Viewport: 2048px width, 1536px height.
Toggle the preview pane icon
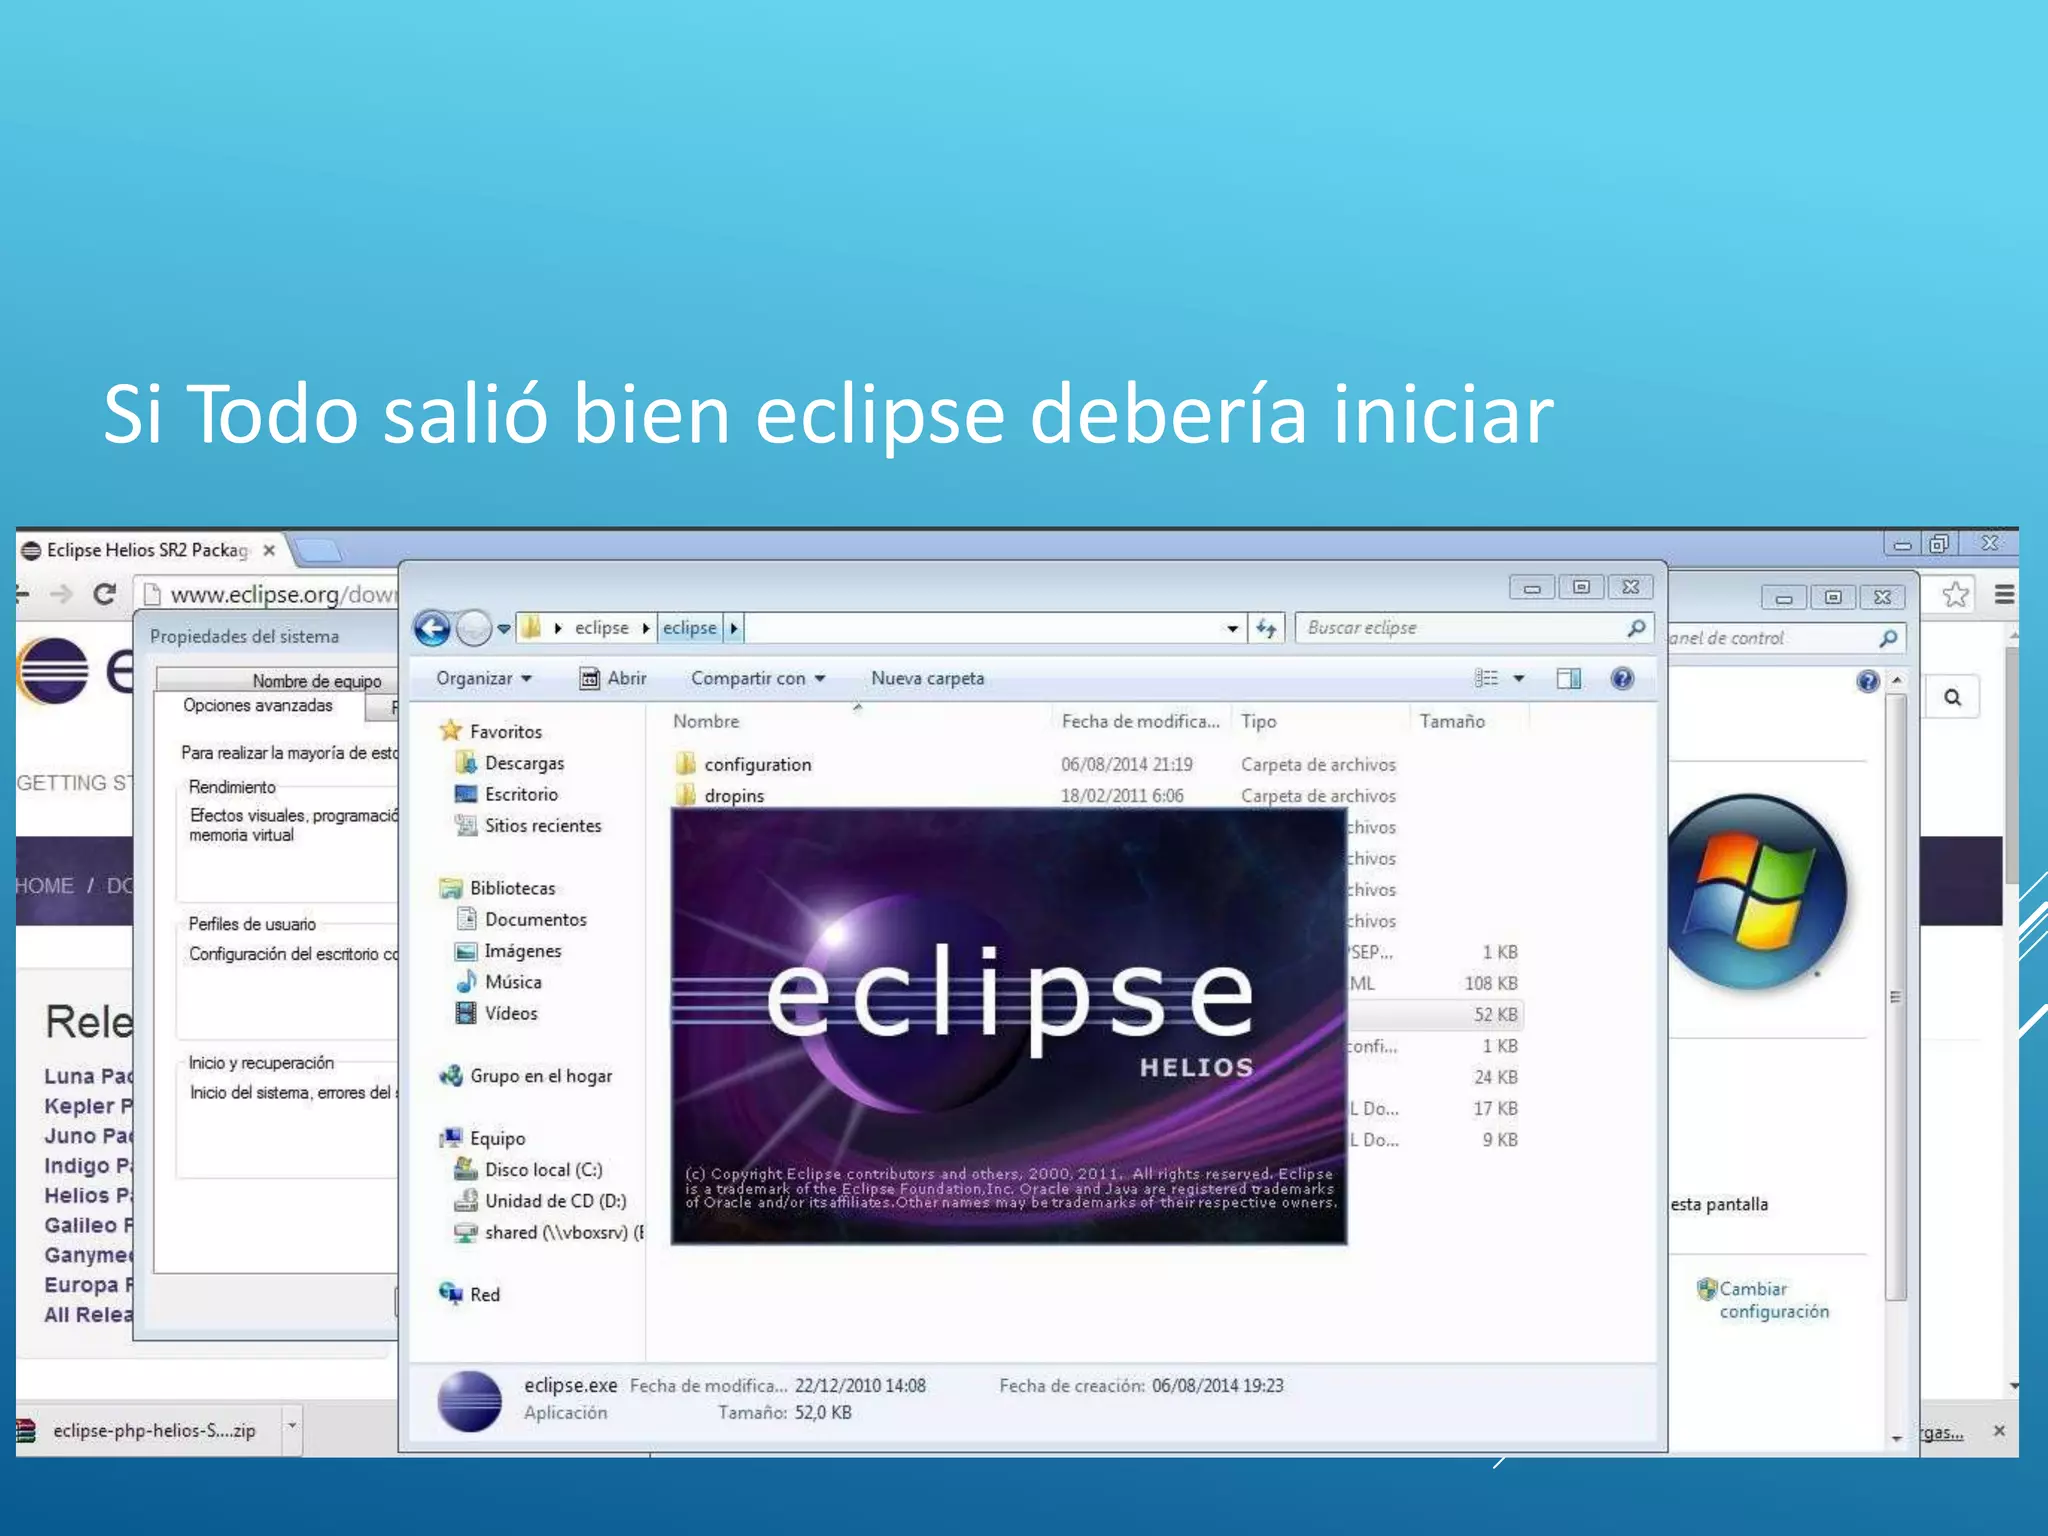pos(1568,679)
